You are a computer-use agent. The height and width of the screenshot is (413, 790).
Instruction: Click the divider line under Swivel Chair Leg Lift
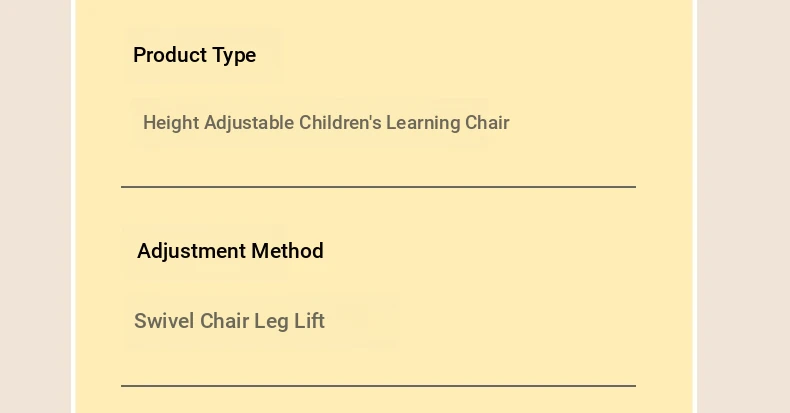click(378, 386)
